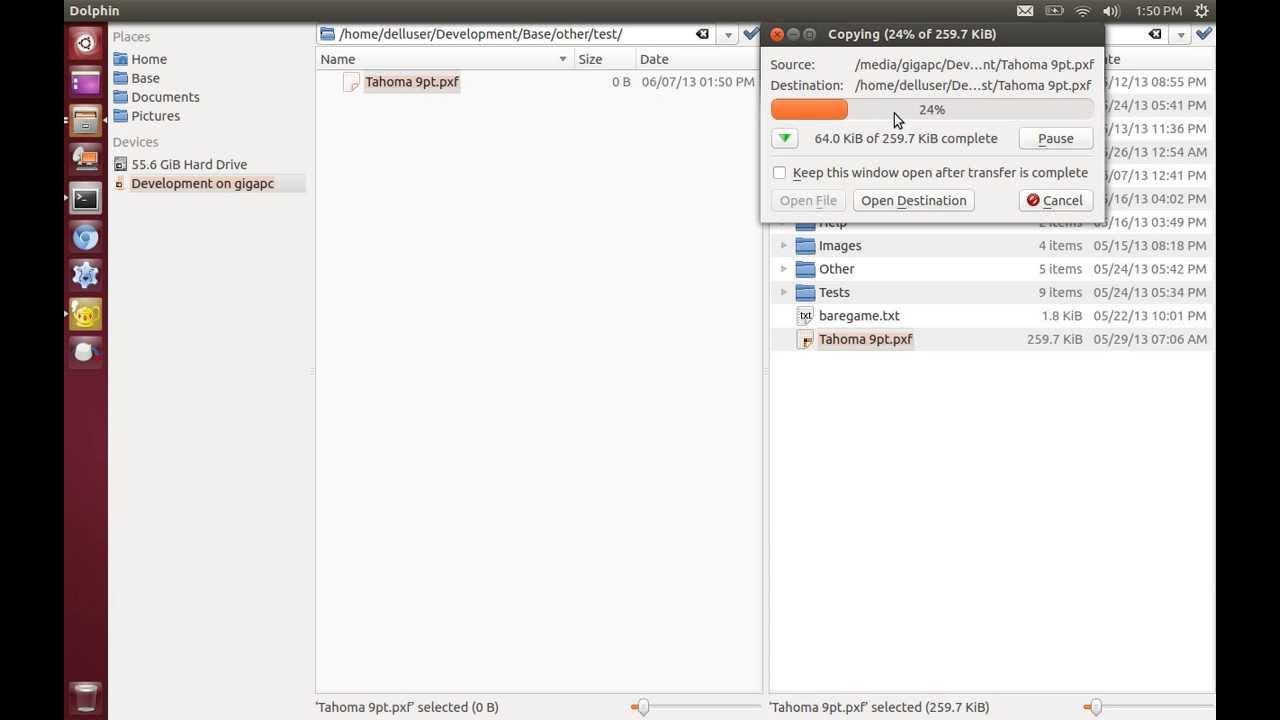Click the Tahoma 9pt.pxf icon in the right pane
This screenshot has height=720, width=1280.
[806, 339]
